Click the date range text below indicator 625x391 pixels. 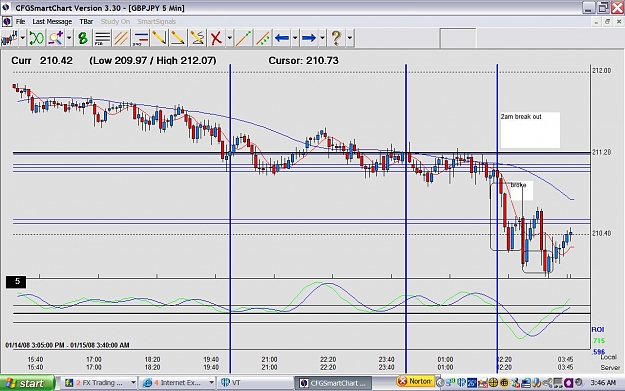tap(67, 345)
